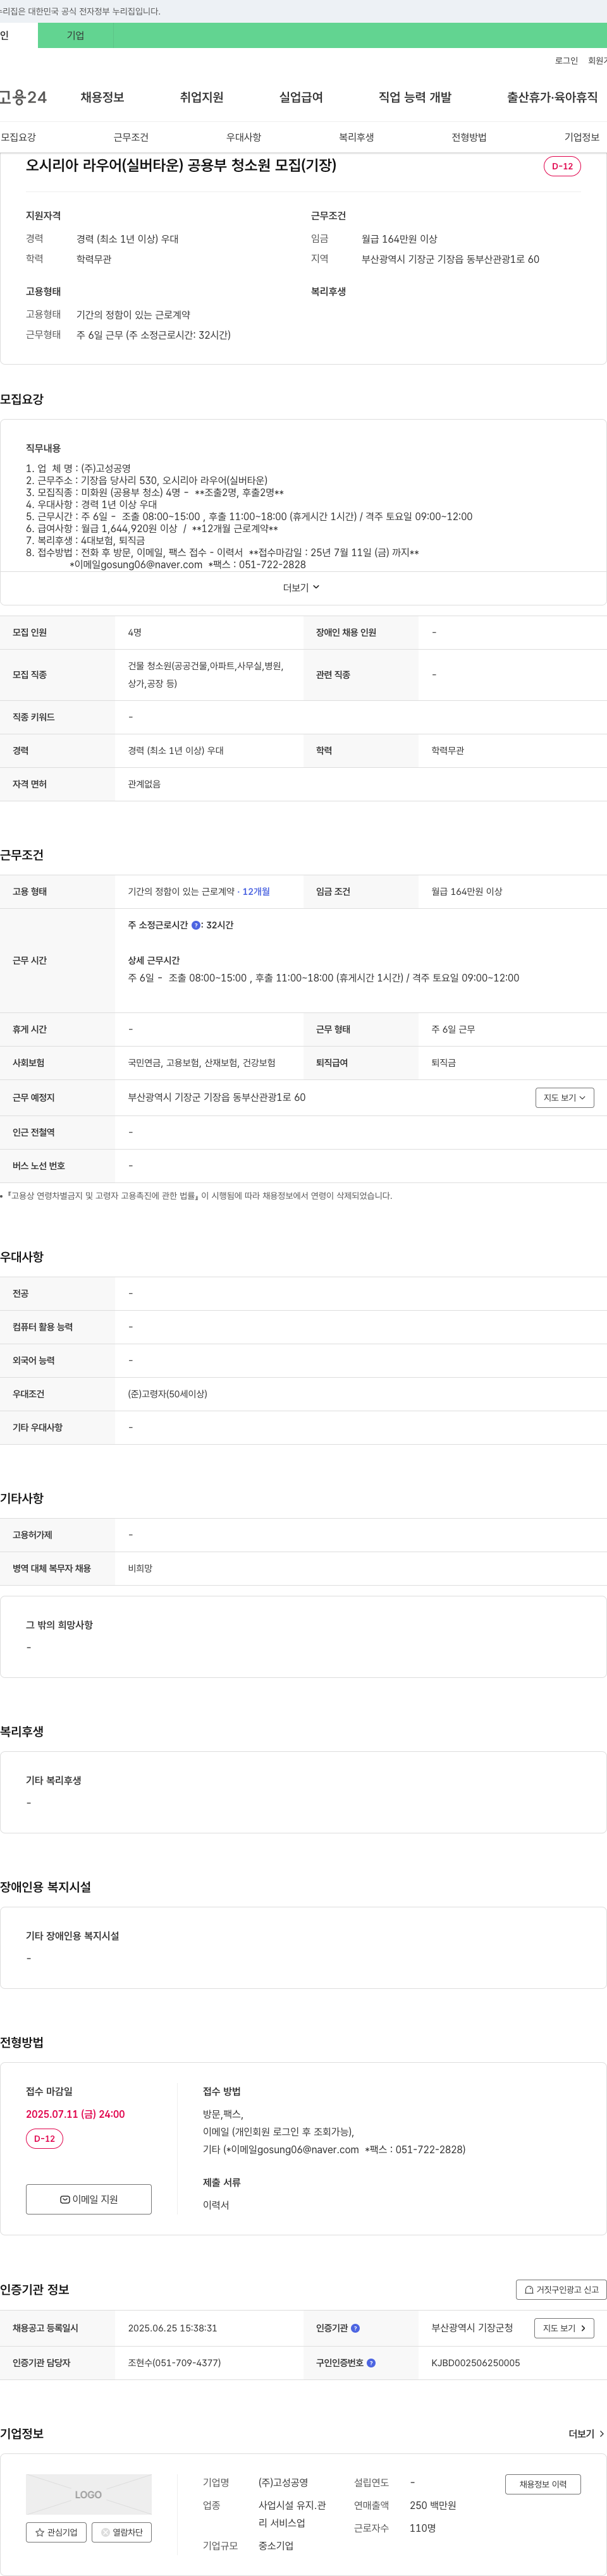Click the 모집 인원 value 4명
The height and width of the screenshot is (2576, 607).
click(x=135, y=633)
